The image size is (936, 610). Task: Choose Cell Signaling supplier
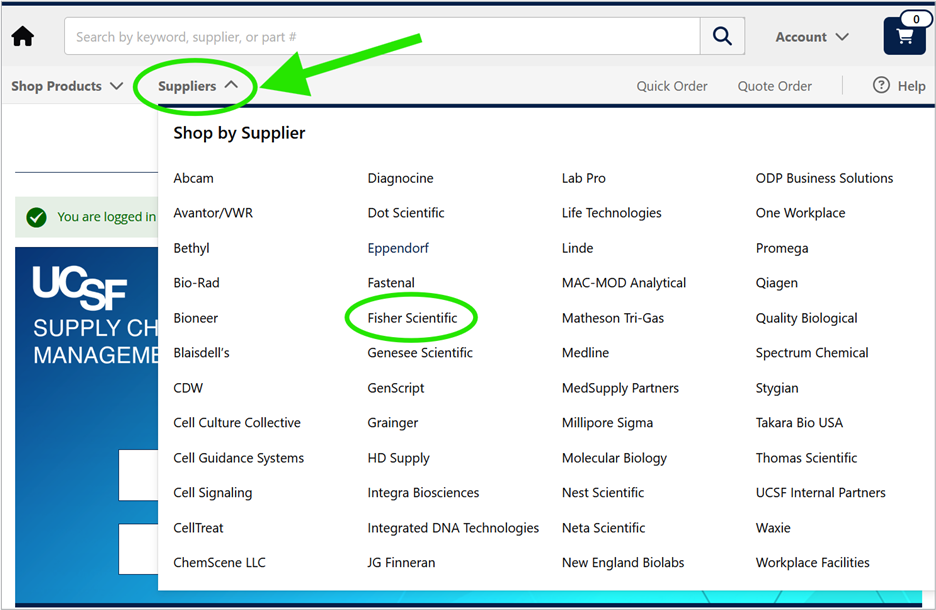pos(213,492)
